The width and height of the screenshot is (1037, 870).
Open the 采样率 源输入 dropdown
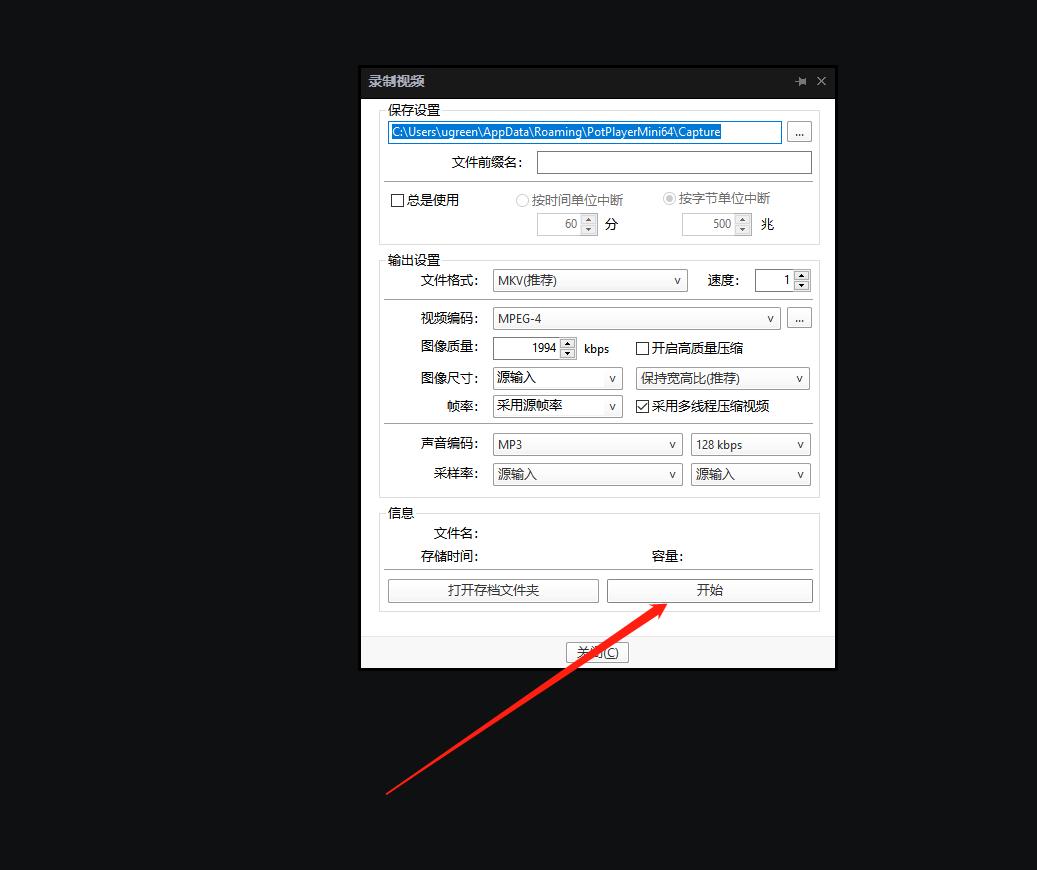pos(586,473)
